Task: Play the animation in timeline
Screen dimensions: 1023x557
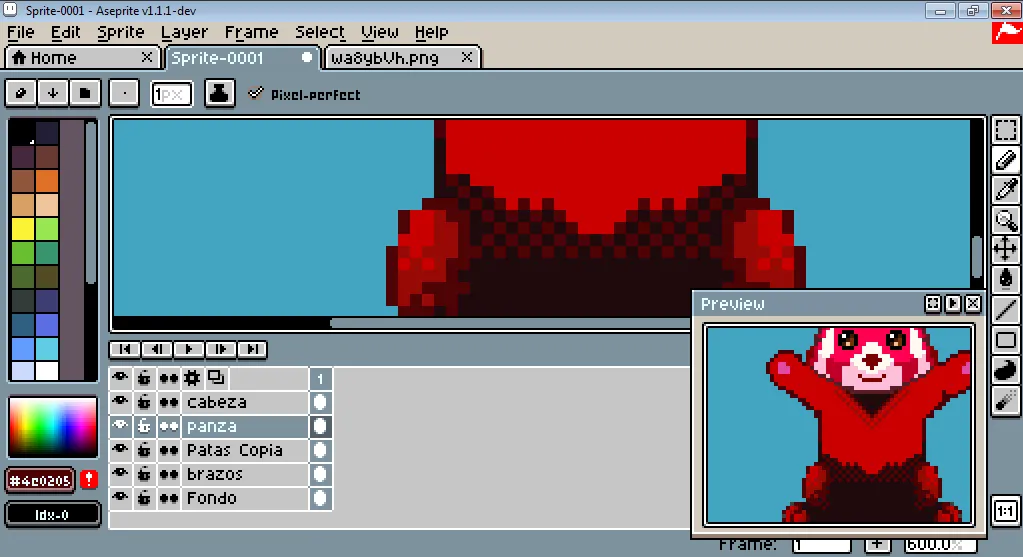Action: click(x=189, y=350)
